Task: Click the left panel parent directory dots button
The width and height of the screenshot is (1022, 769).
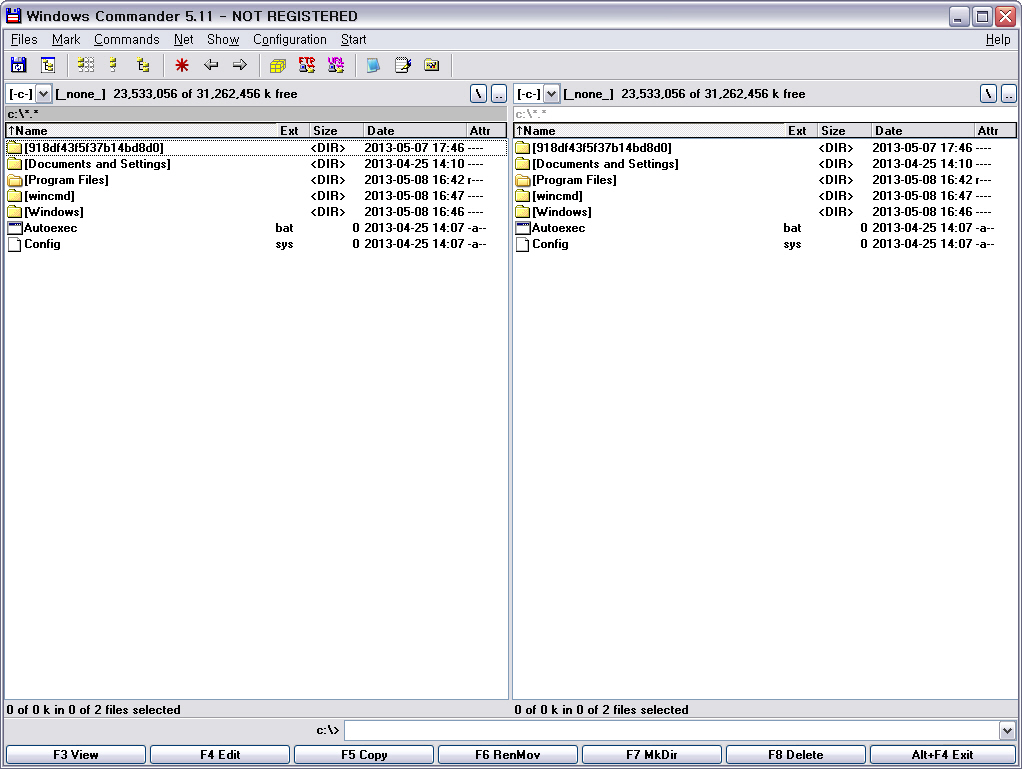Action: point(499,94)
